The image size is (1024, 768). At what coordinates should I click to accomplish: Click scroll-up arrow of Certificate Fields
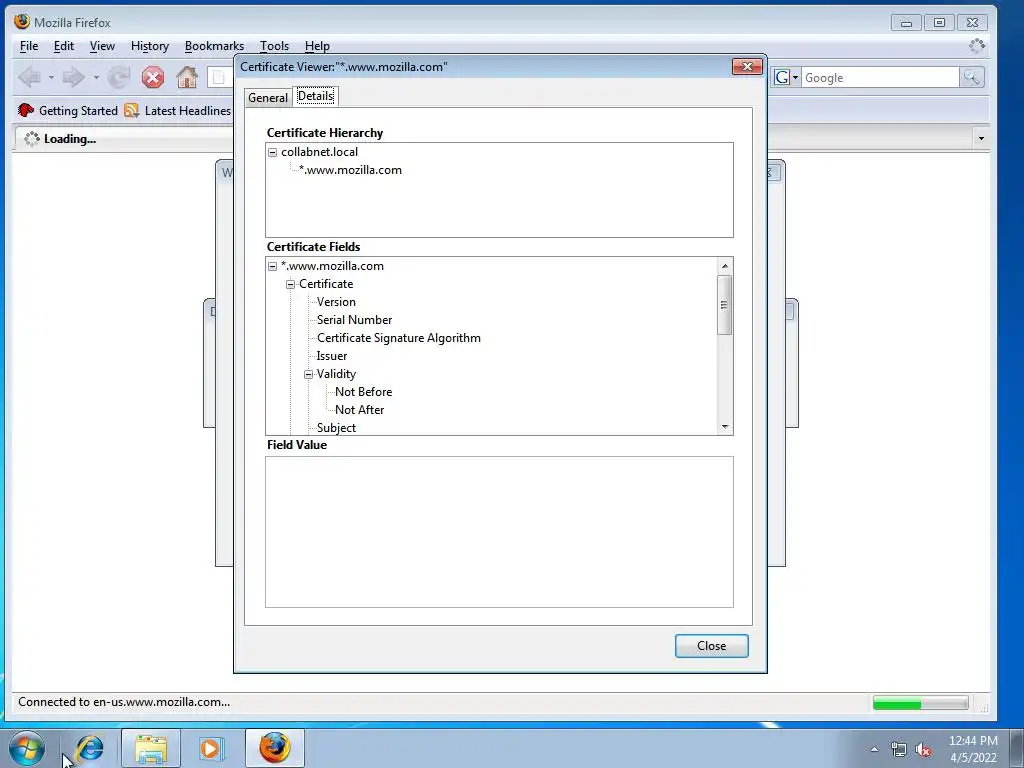pyautogui.click(x=725, y=266)
